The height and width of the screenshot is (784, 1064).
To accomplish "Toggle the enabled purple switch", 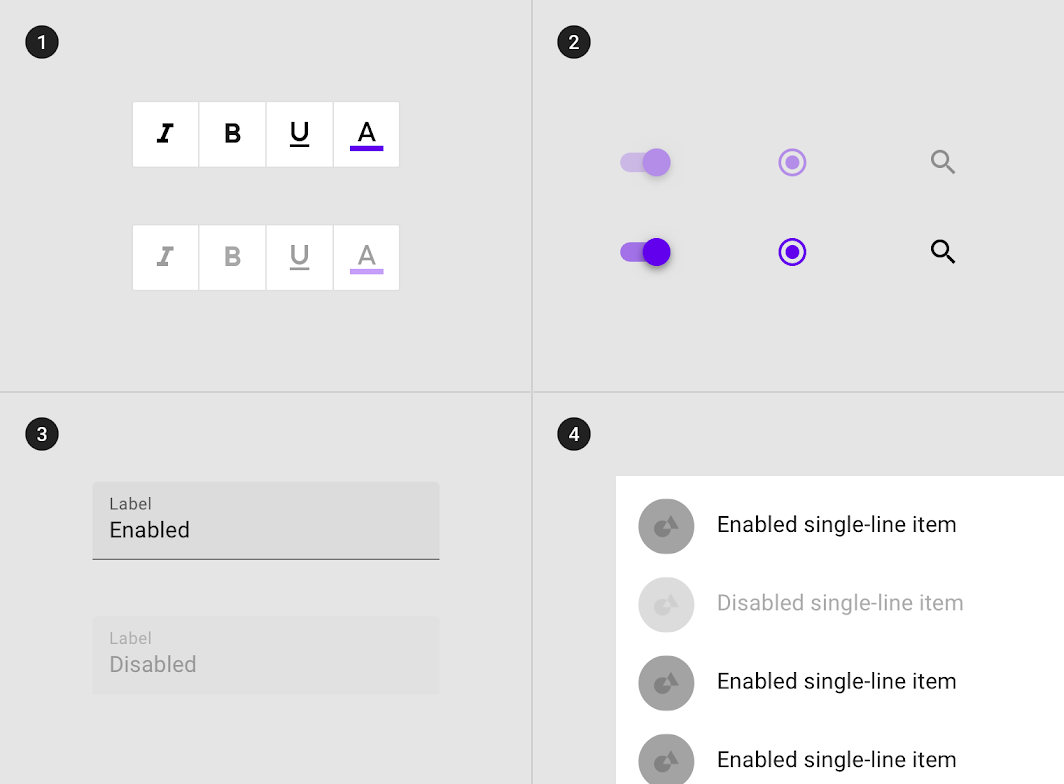I will coord(645,252).
